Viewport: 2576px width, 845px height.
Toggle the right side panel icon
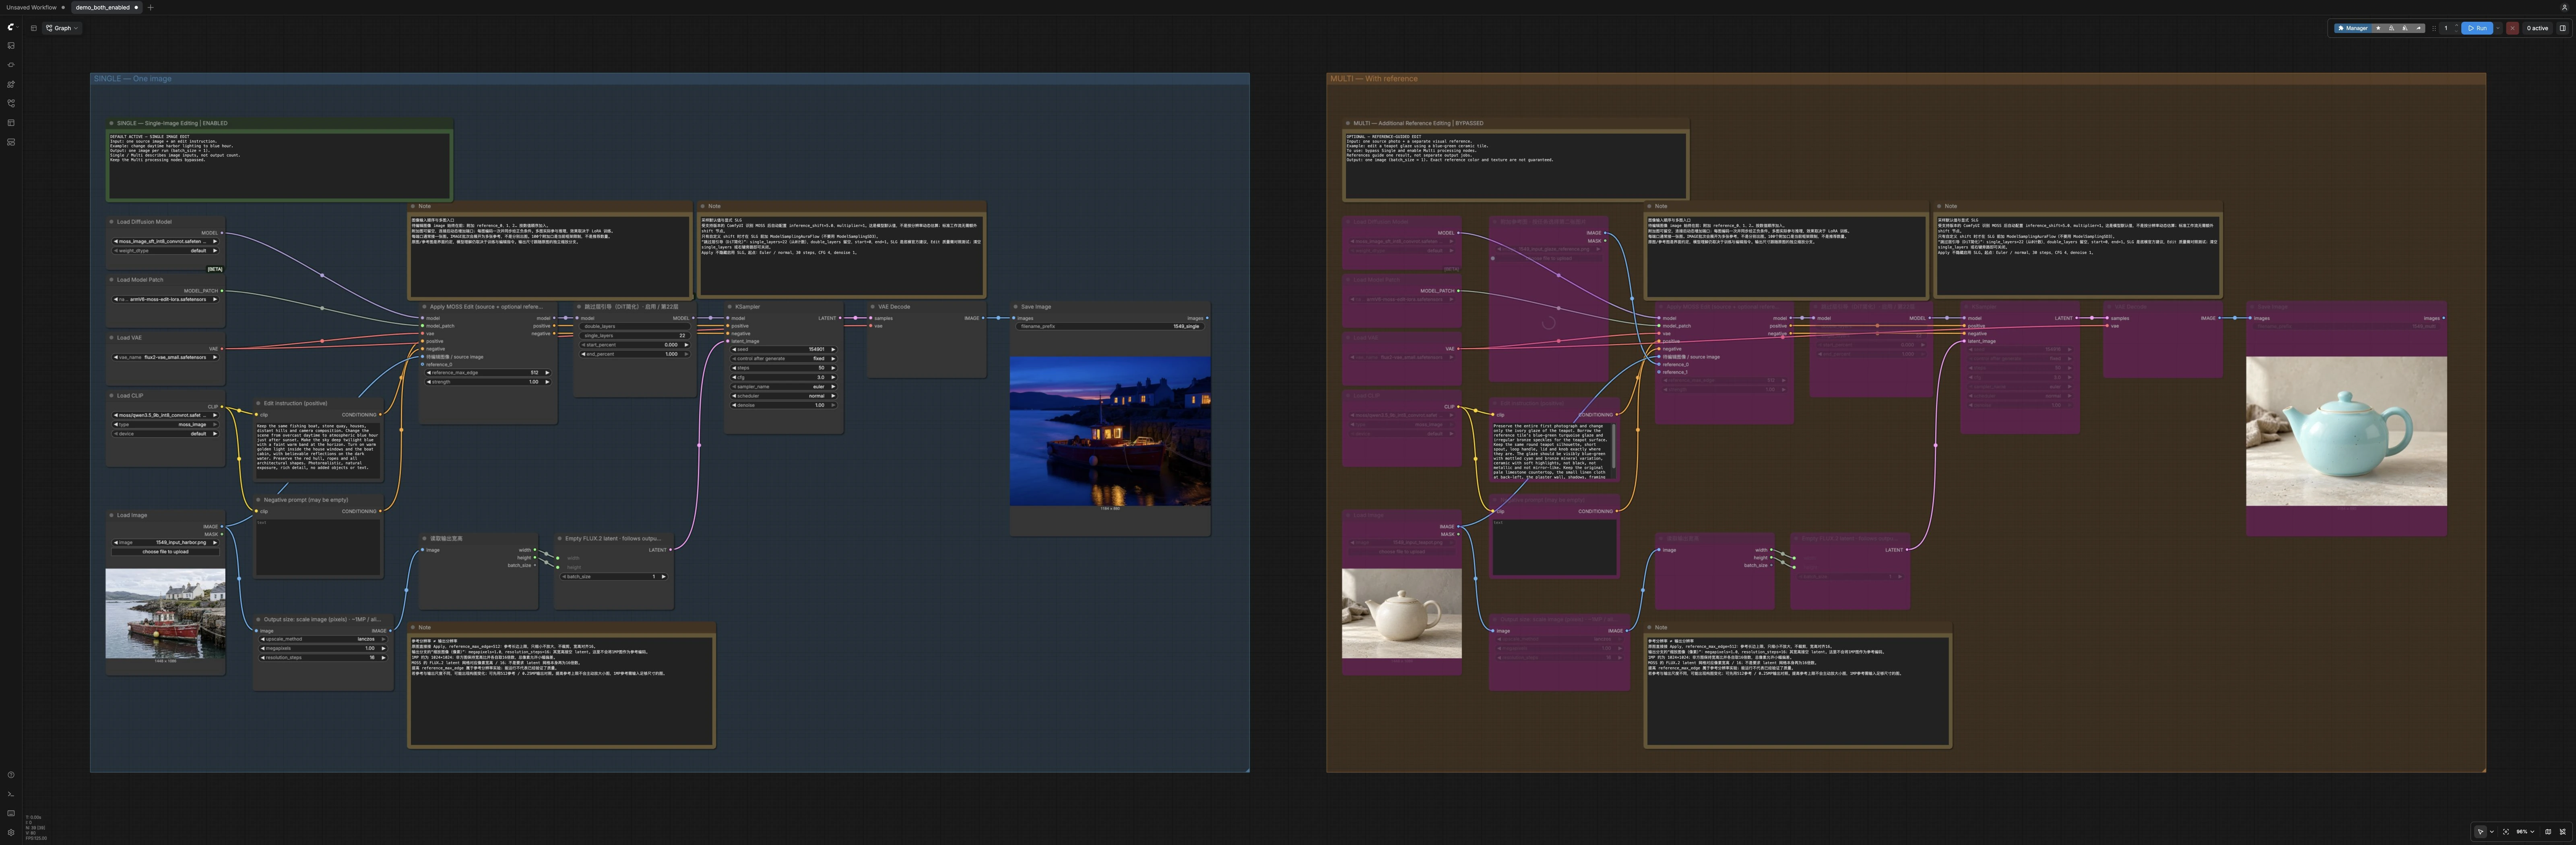(2563, 28)
